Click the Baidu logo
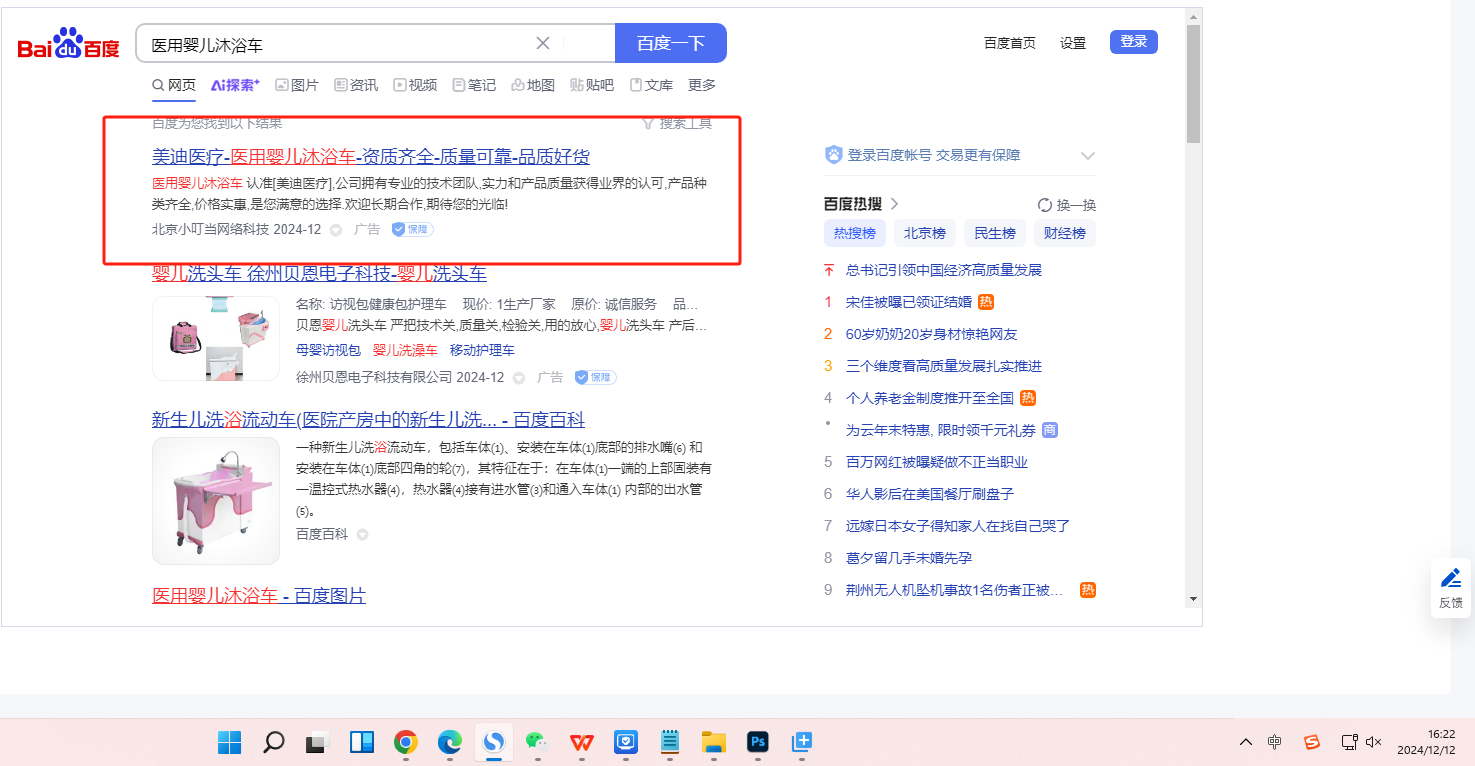The height and width of the screenshot is (766, 1475). 68,45
